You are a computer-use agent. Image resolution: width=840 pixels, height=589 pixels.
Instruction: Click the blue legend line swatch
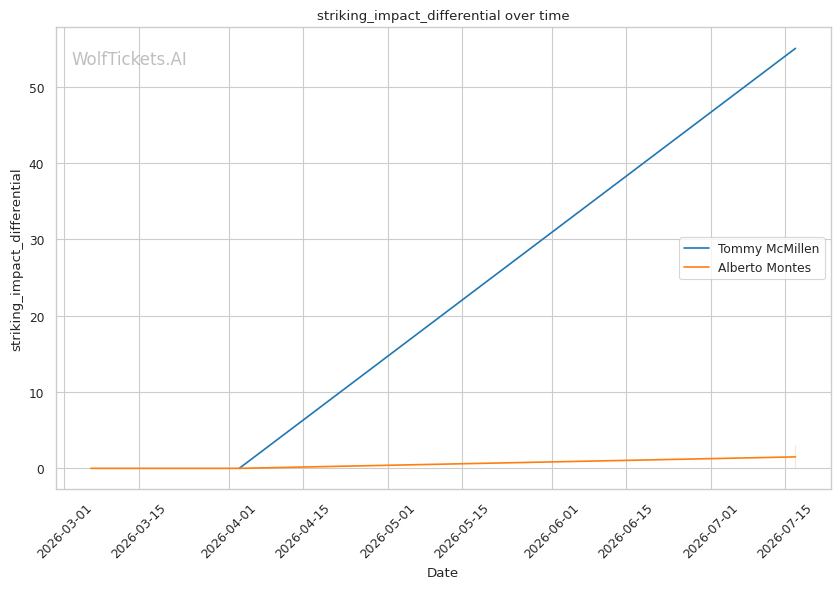tap(696, 249)
